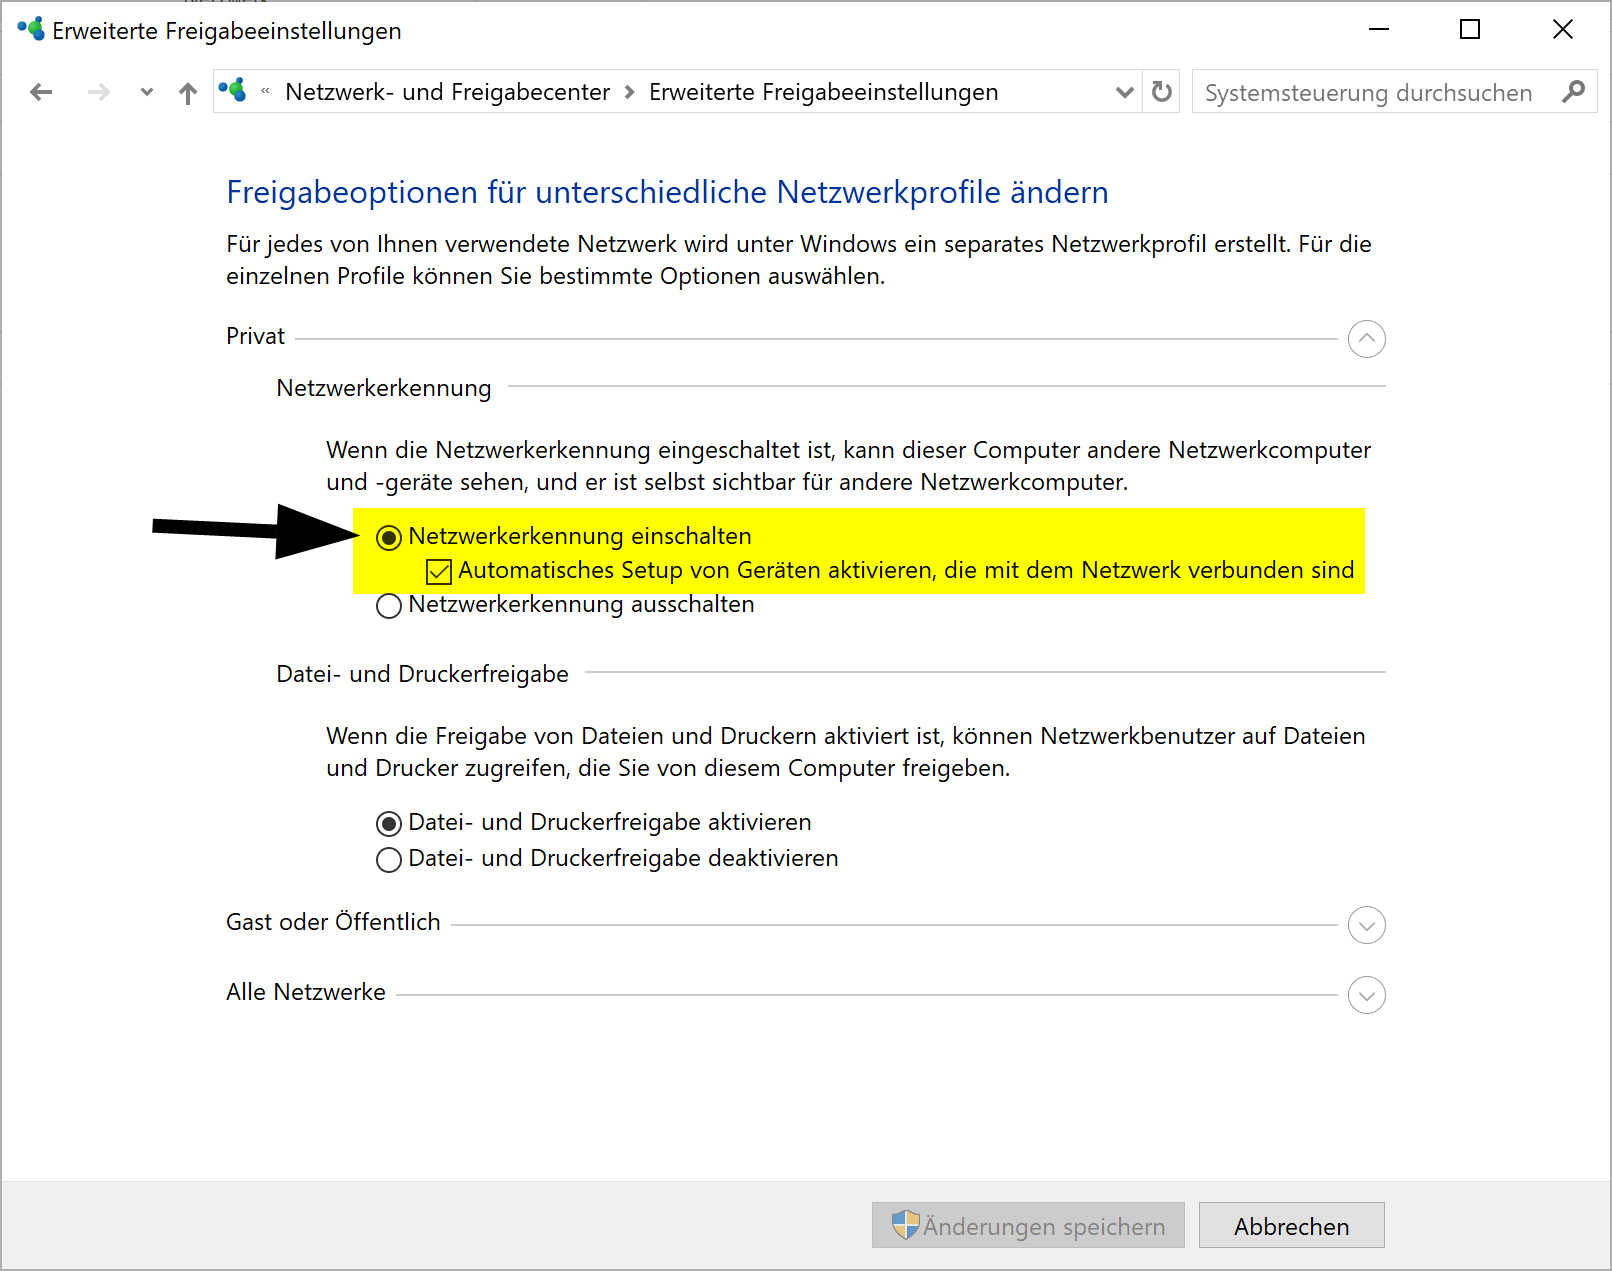Click the Freigabeeinstellungen icon in the title bar
This screenshot has height=1271, width=1612.
click(x=29, y=29)
